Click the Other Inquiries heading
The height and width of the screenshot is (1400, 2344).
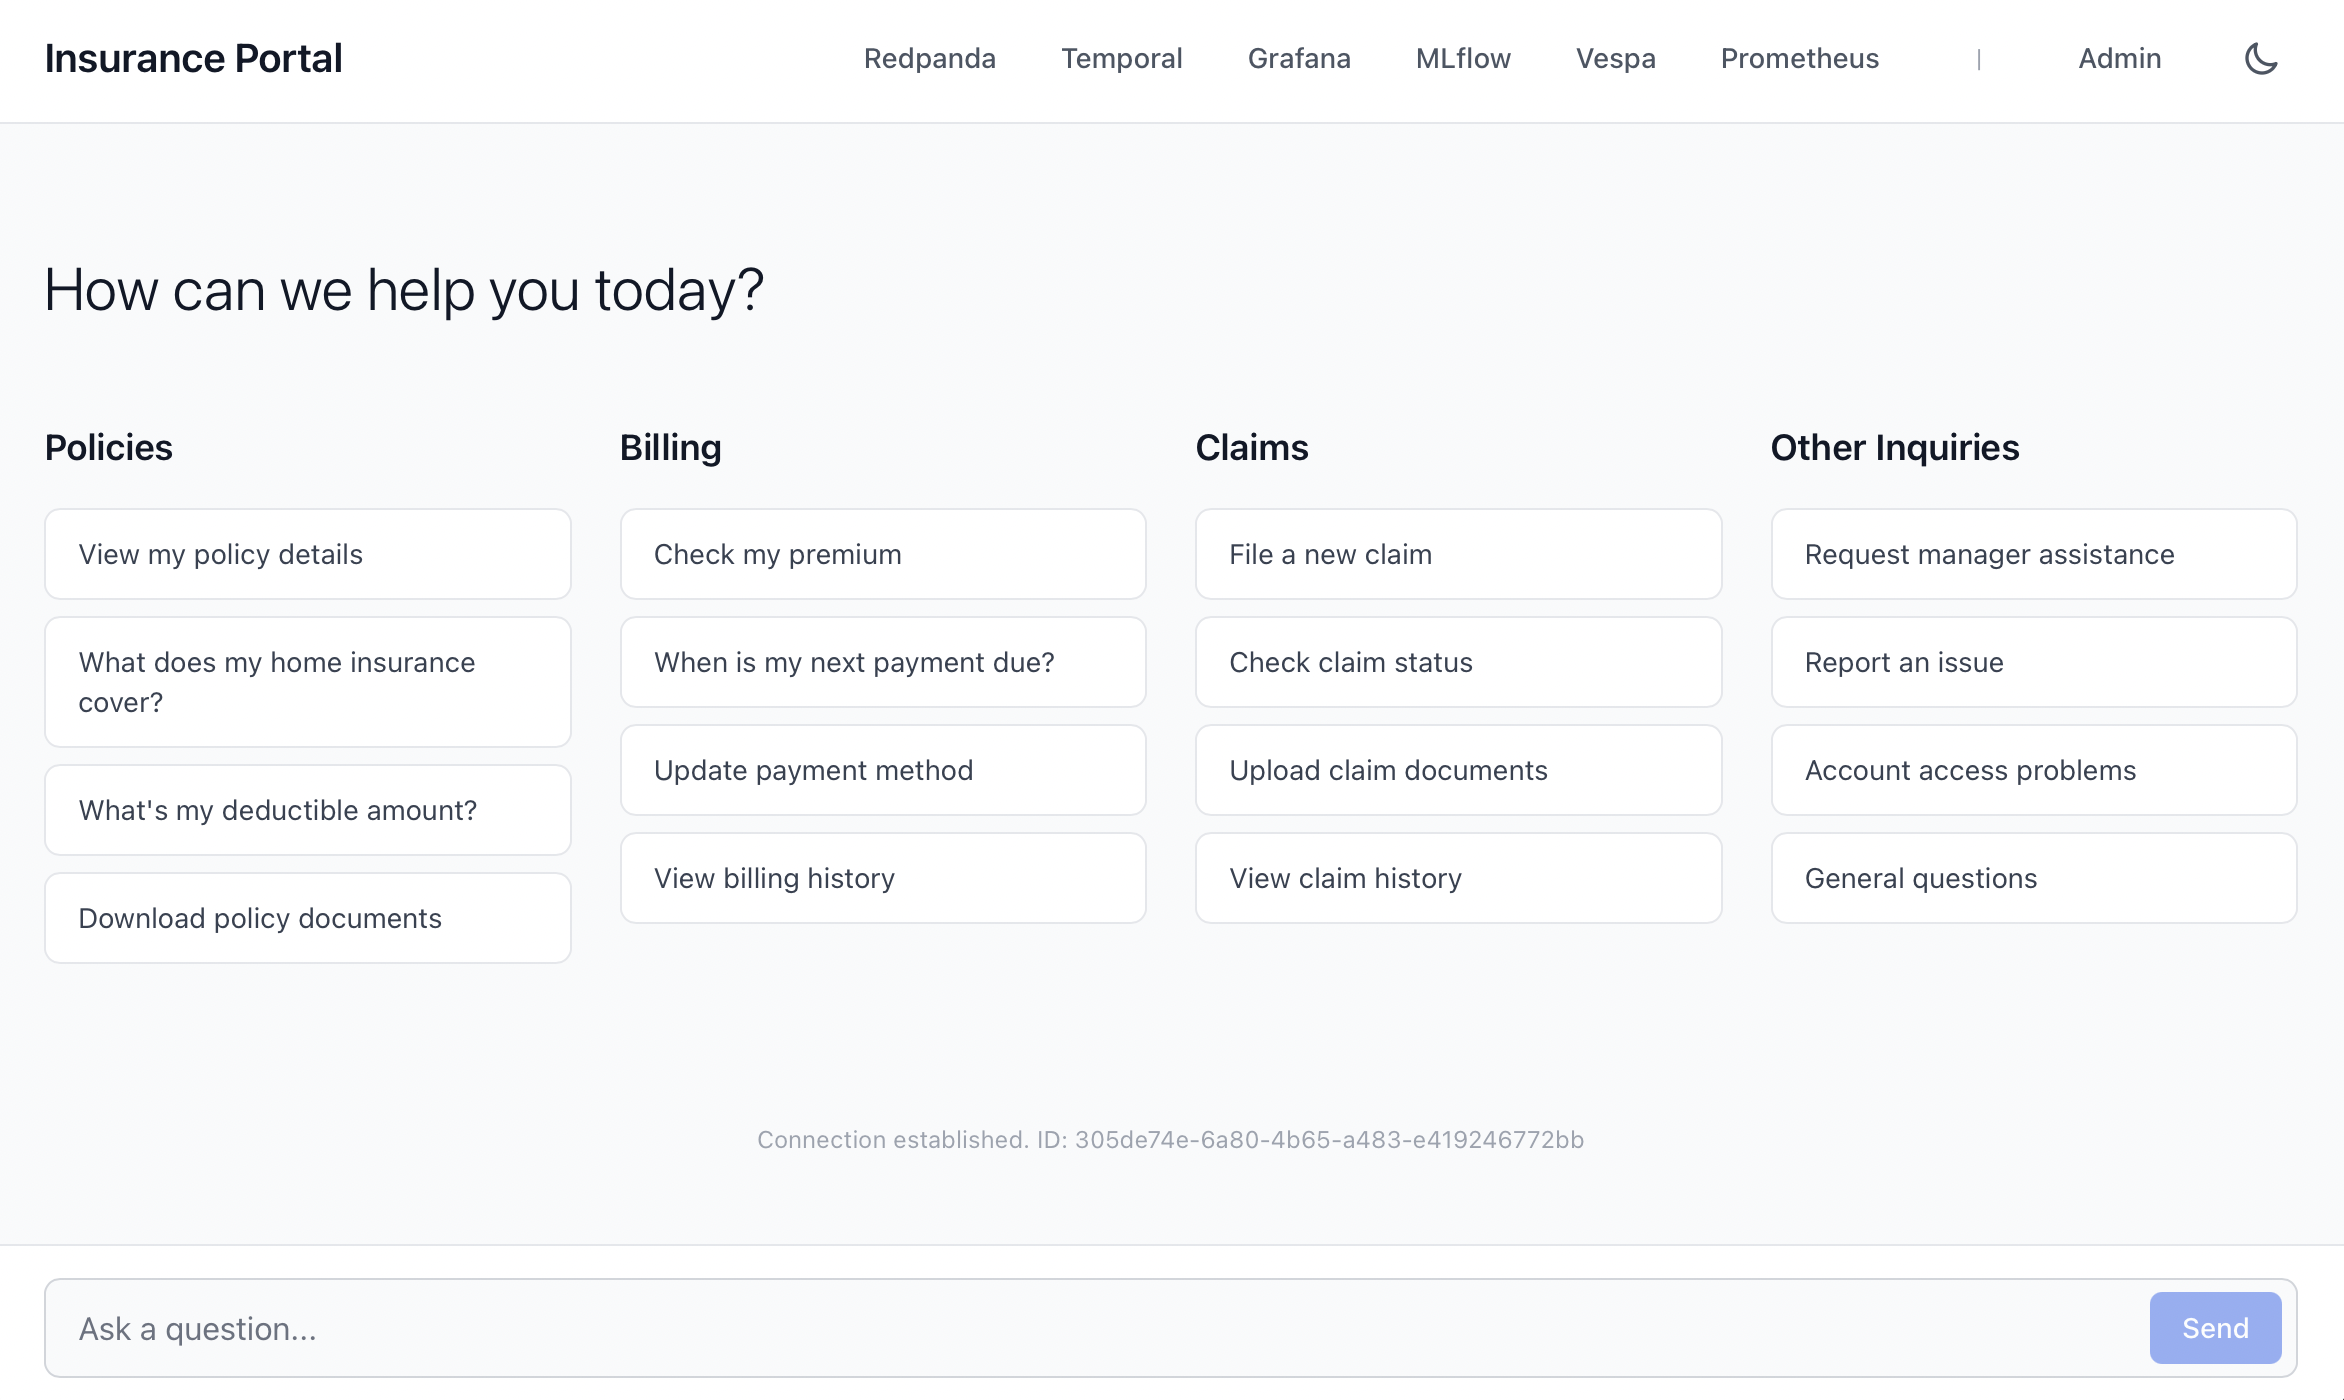tap(1895, 447)
